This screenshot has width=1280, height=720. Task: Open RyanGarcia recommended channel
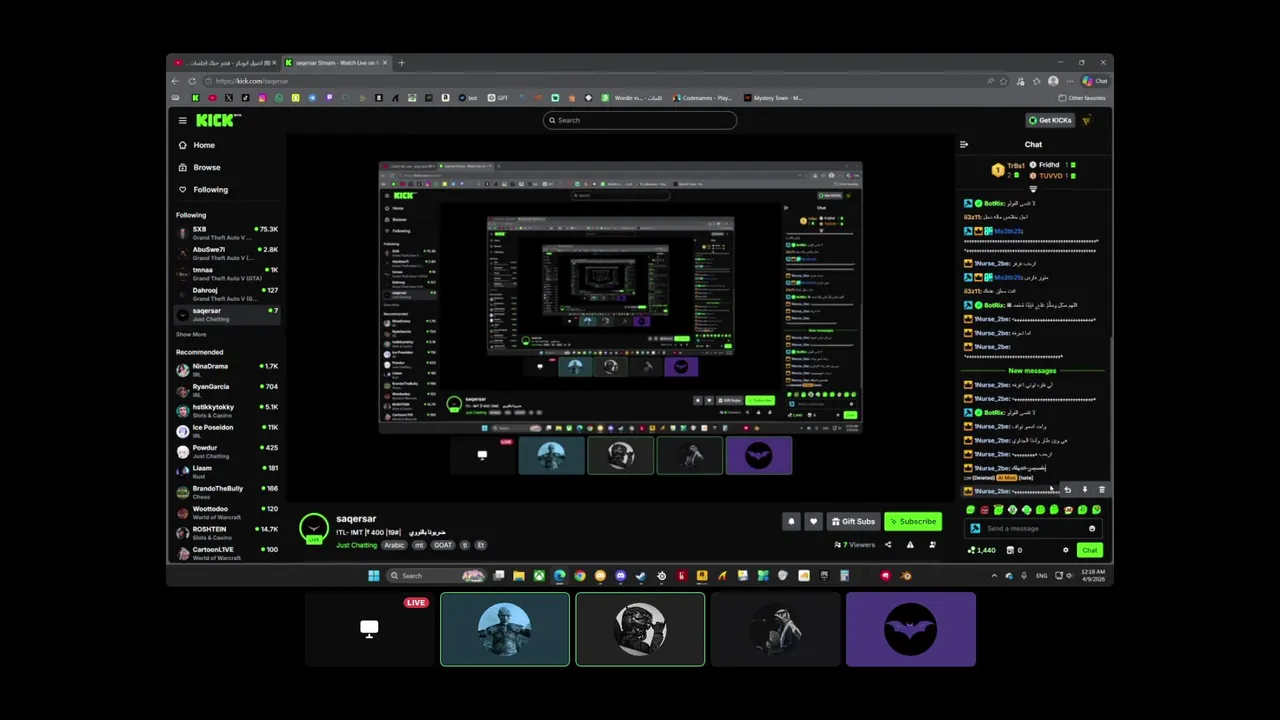[x=227, y=390]
